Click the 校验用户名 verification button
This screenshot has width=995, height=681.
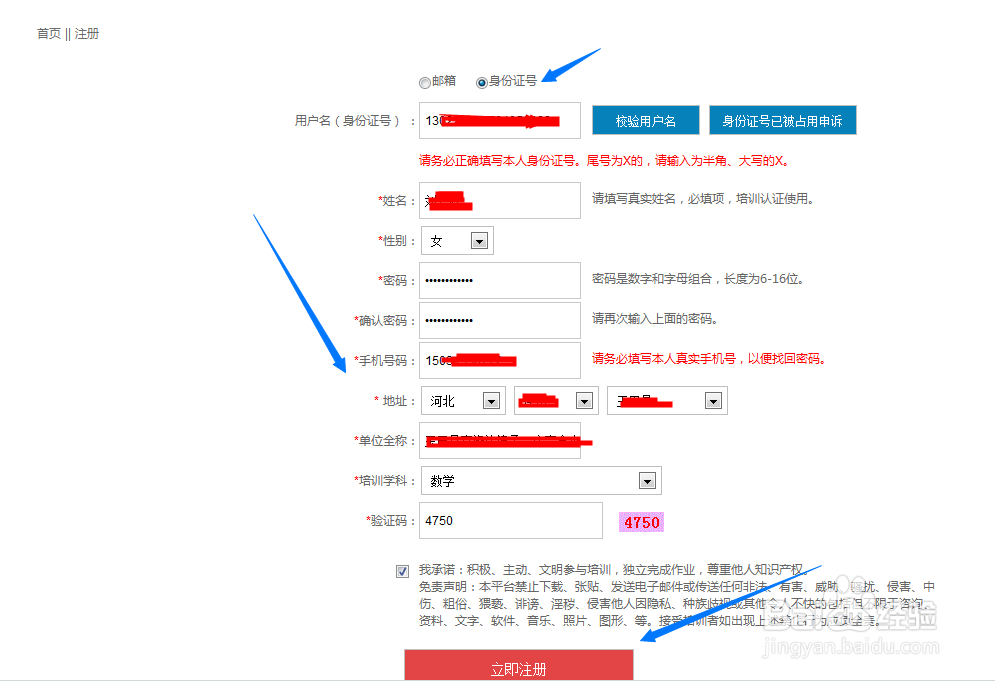(645, 119)
